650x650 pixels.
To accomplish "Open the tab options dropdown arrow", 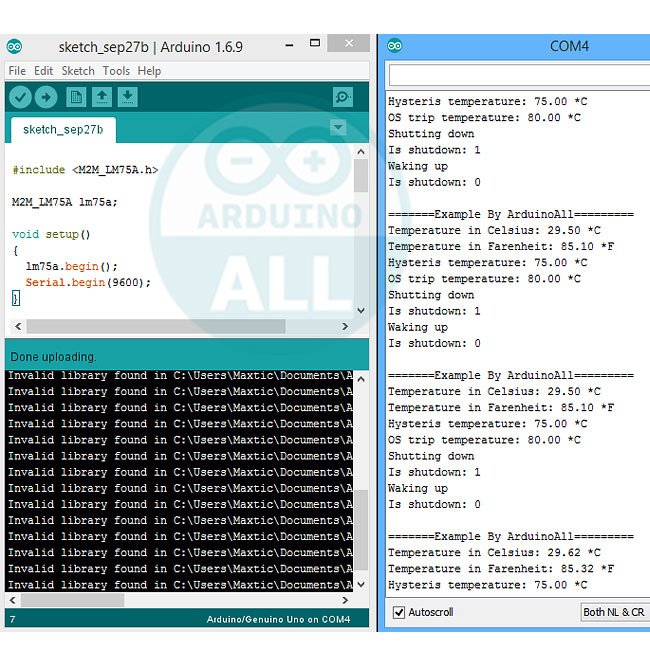I will click(x=338, y=127).
